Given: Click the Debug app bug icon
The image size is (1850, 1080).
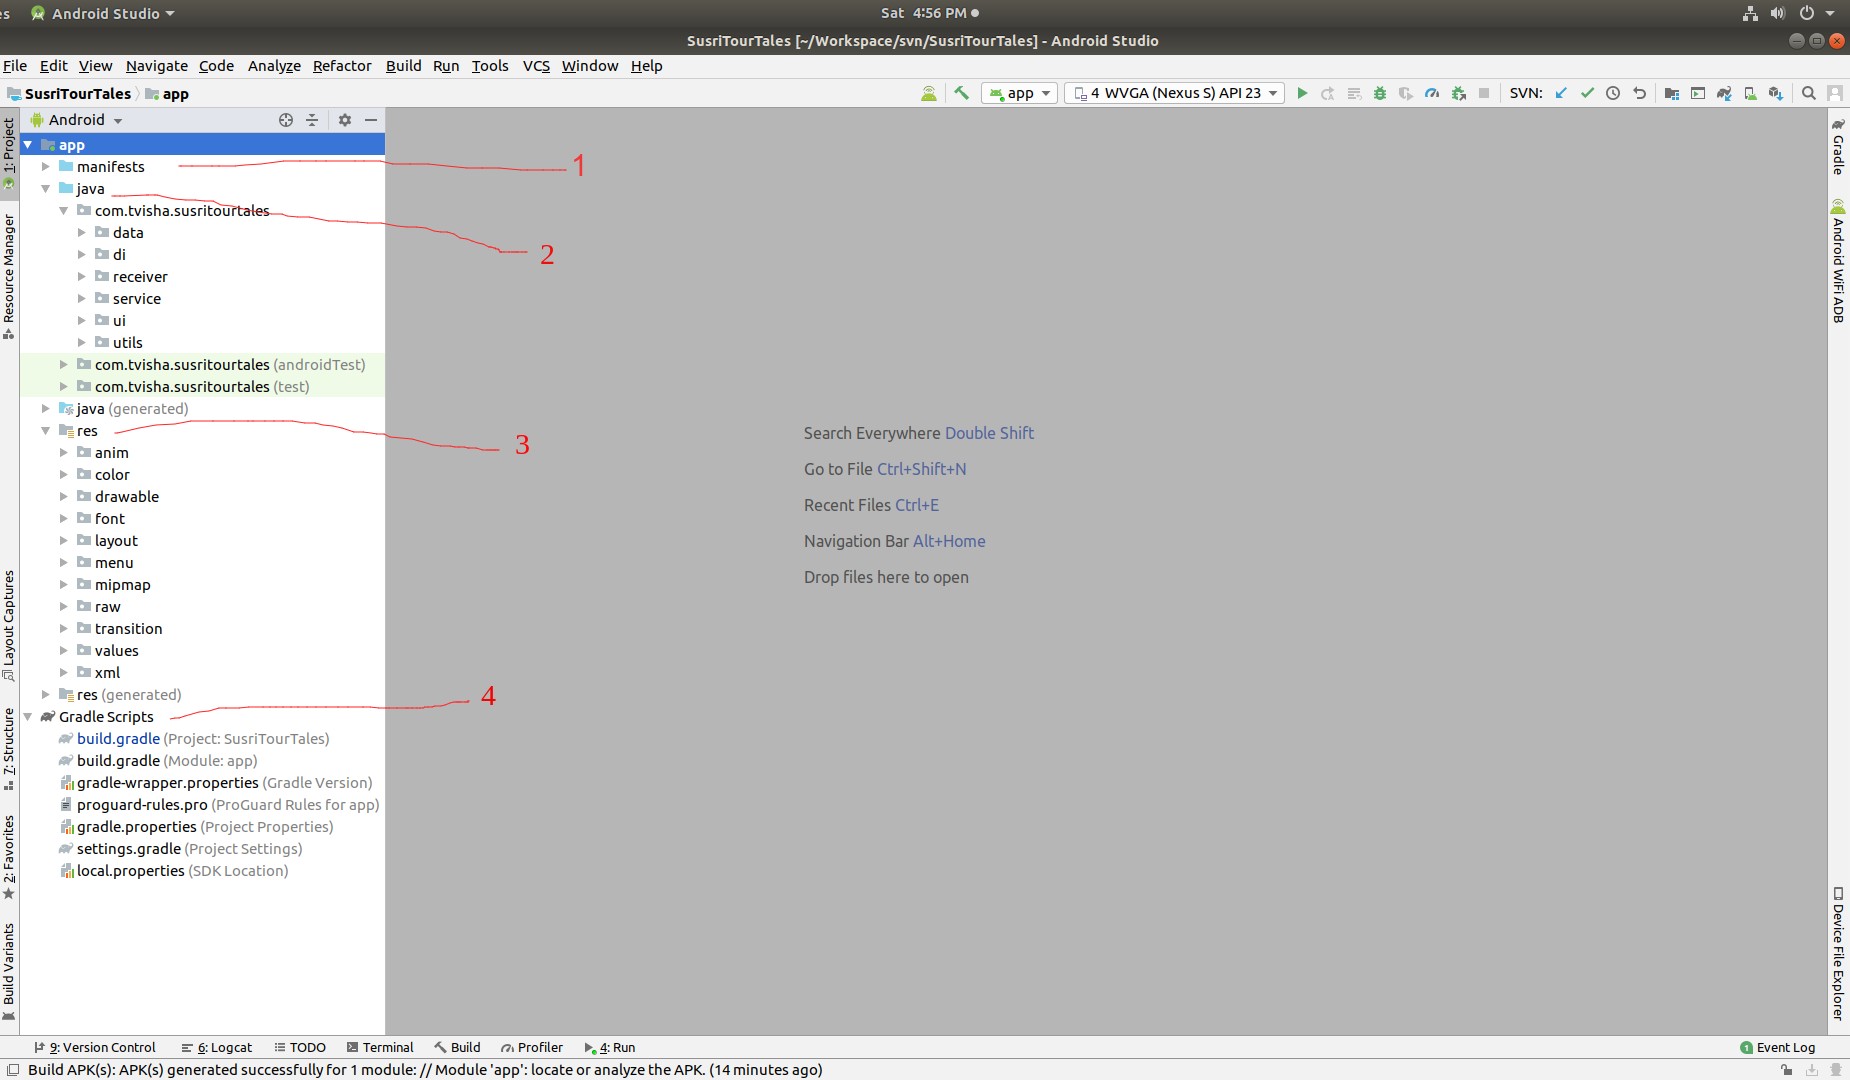Looking at the screenshot, I should 1380,93.
